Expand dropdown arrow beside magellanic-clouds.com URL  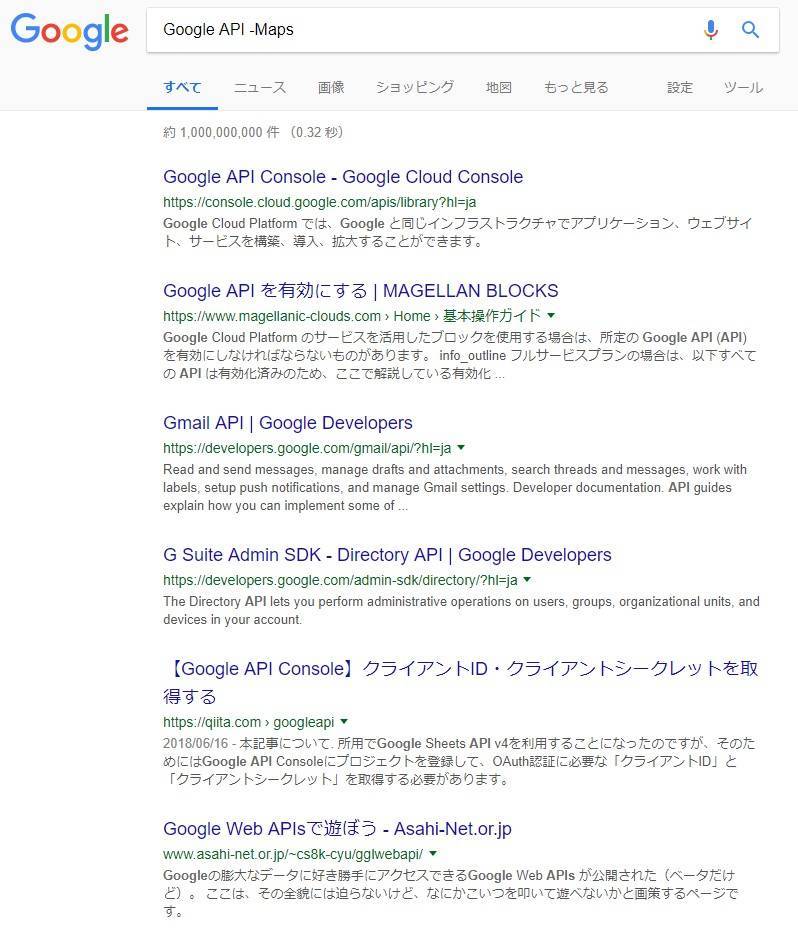point(551,315)
